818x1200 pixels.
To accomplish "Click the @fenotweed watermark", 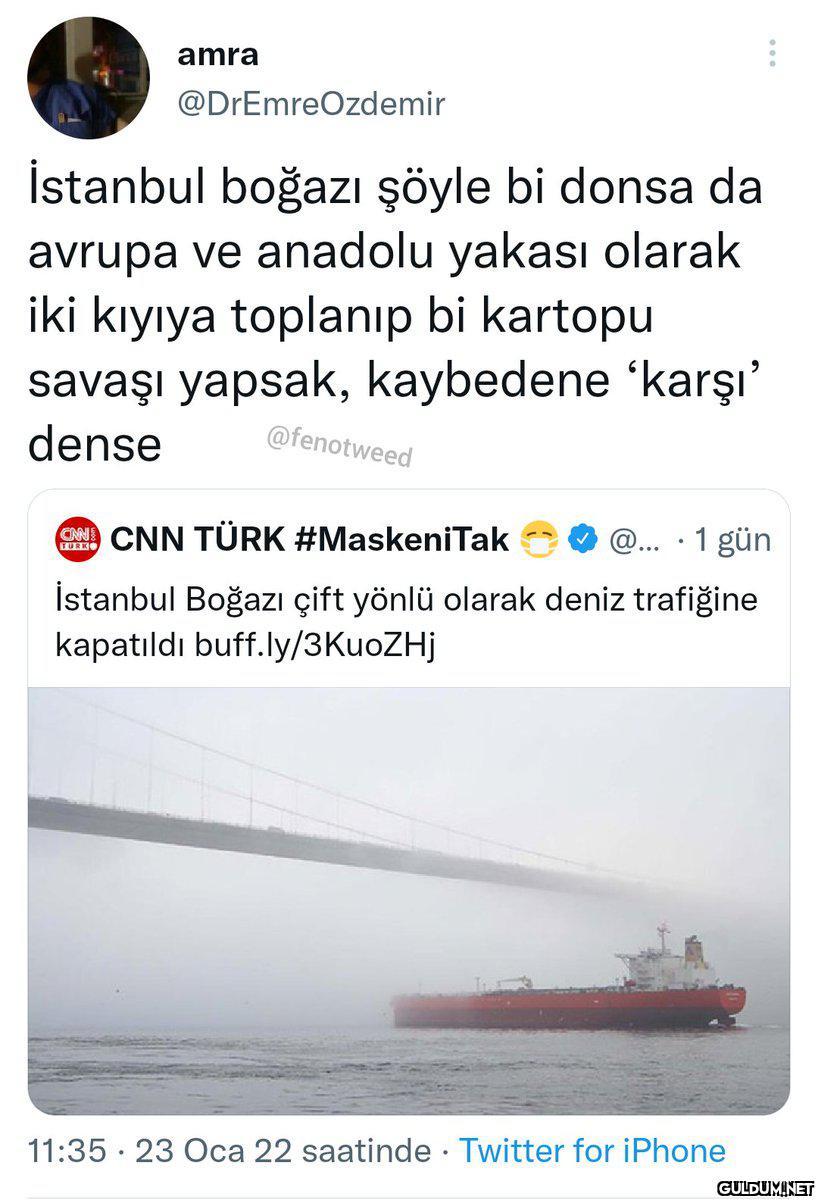I will tap(338, 446).
